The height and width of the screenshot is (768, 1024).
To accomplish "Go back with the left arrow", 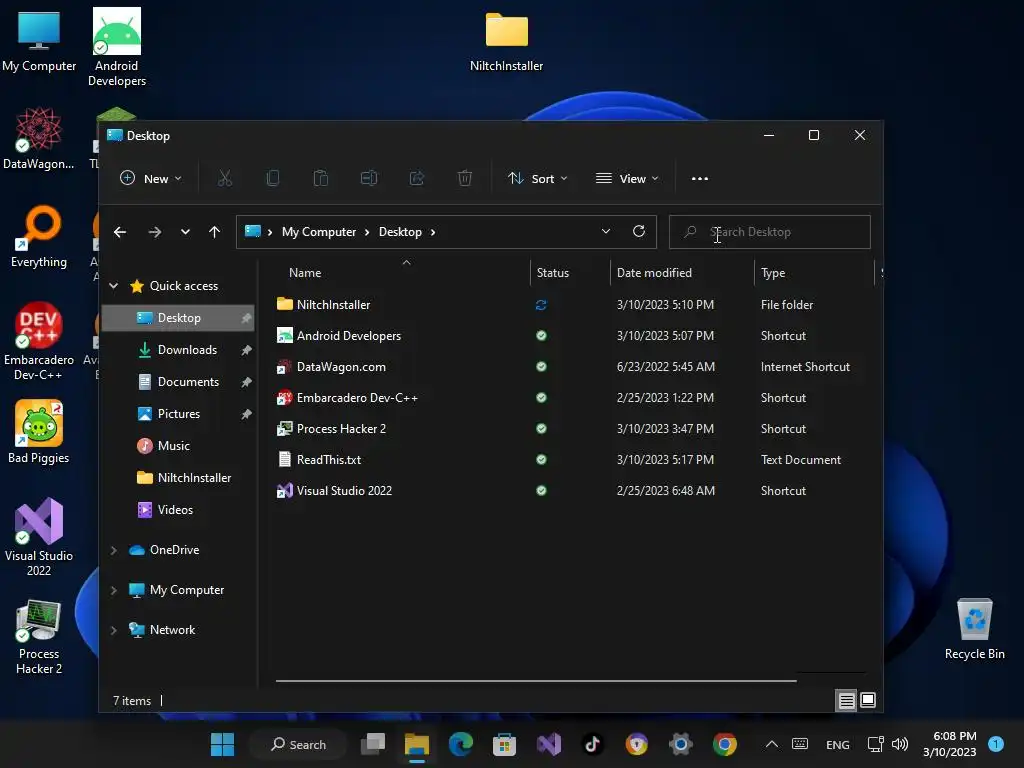I will pyautogui.click(x=120, y=232).
